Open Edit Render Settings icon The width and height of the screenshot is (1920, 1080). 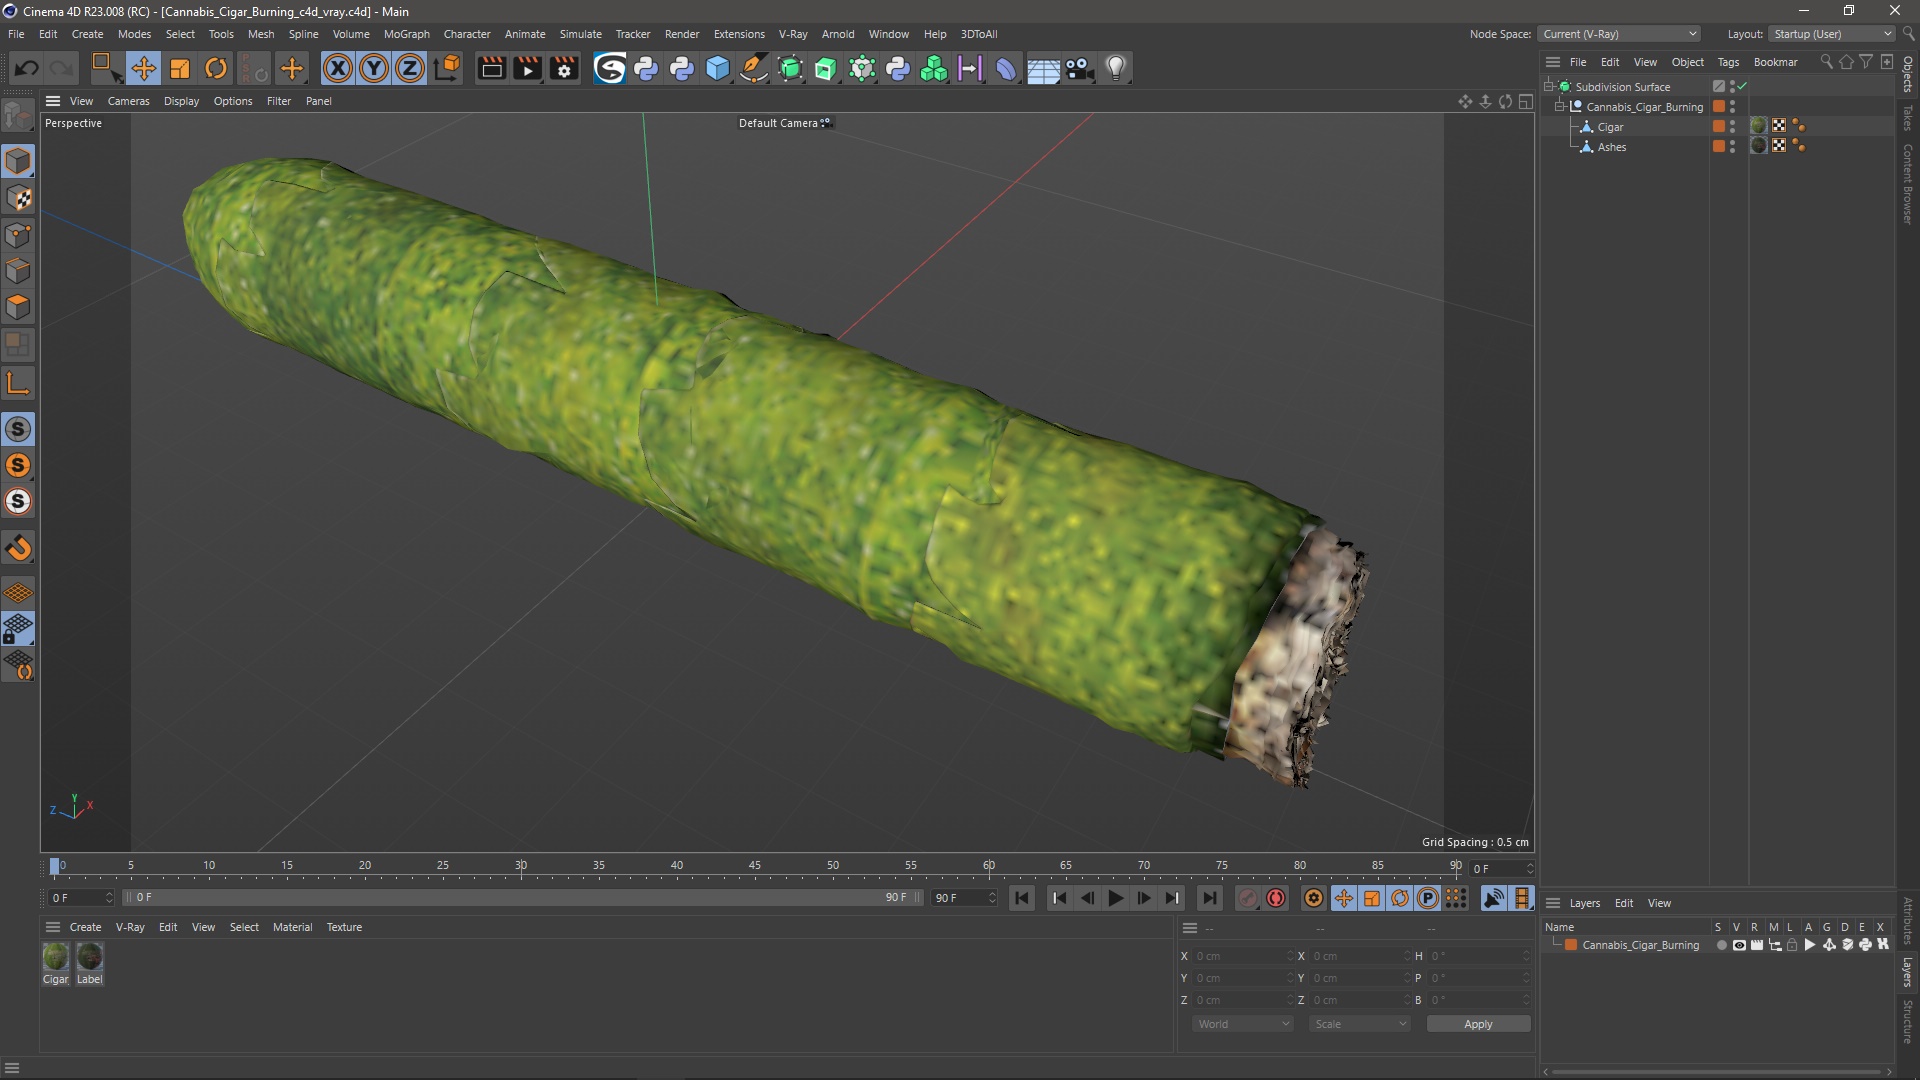(564, 68)
